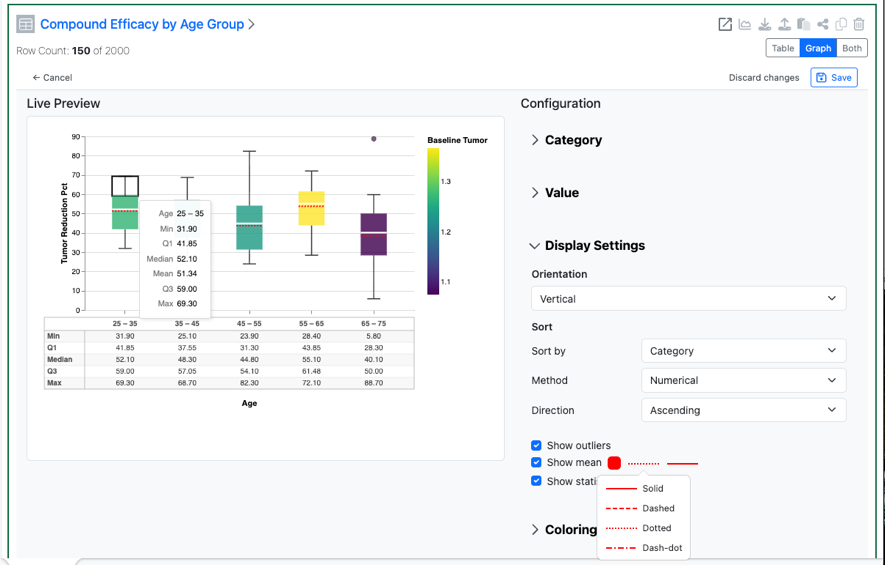This screenshot has height=565, width=885.
Task: Open the Orientation dropdown
Action: click(x=689, y=299)
